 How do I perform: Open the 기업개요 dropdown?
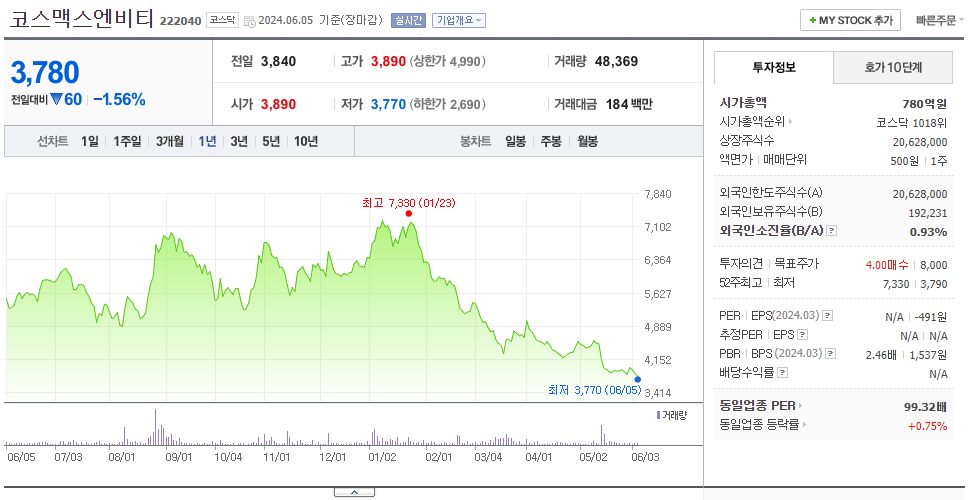click(x=459, y=20)
